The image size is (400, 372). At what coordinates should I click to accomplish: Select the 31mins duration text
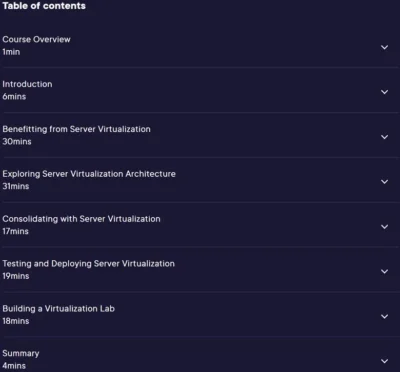(x=16, y=186)
